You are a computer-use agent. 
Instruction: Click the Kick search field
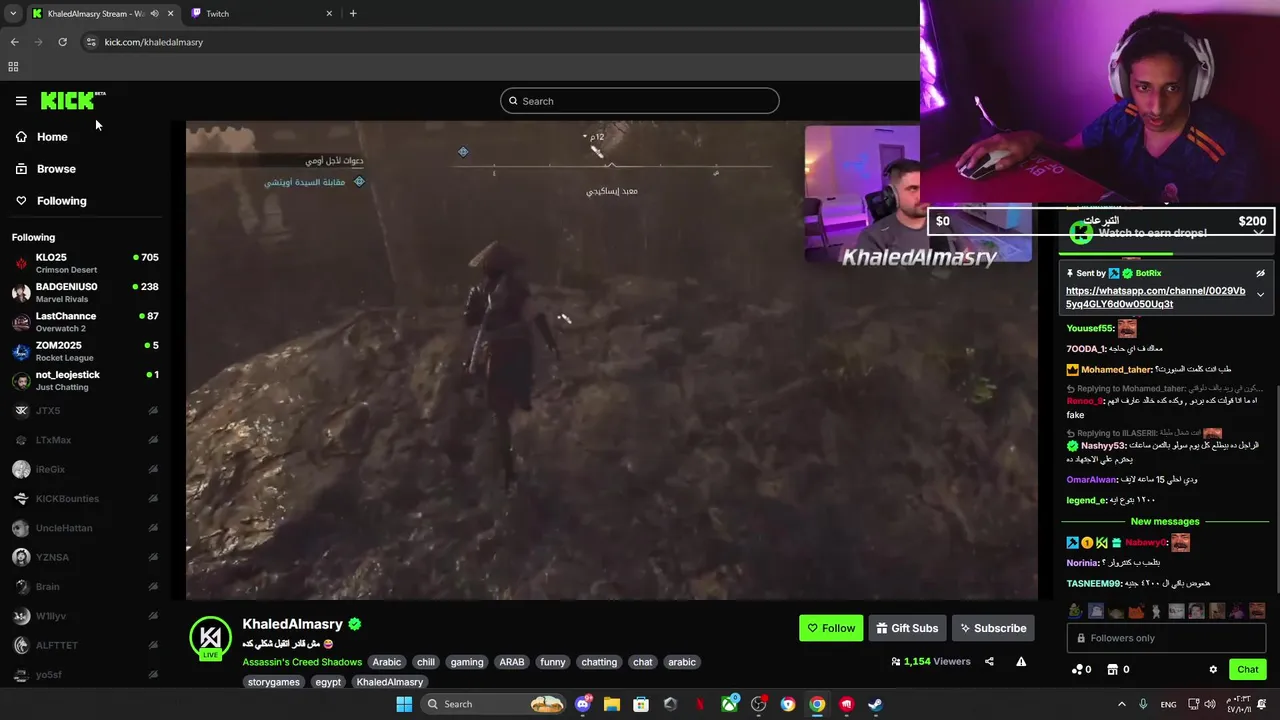640,101
